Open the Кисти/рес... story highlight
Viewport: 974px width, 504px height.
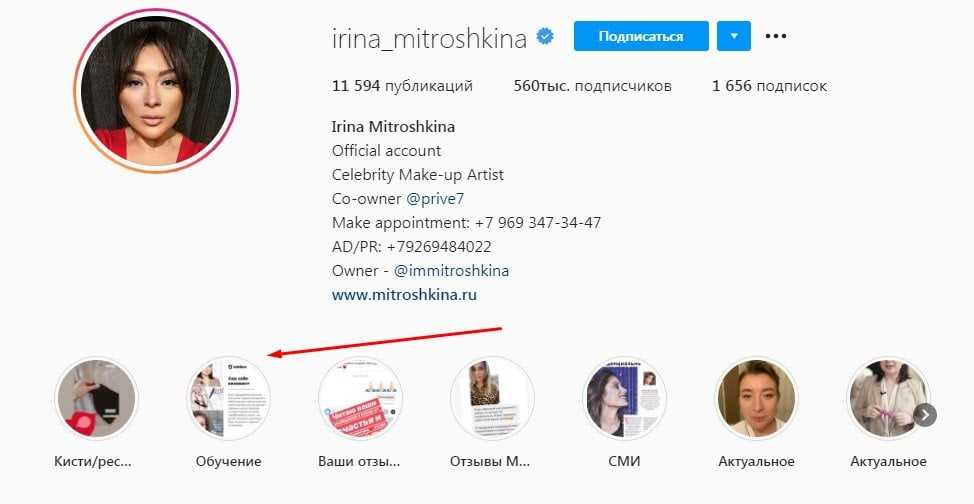[x=96, y=398]
